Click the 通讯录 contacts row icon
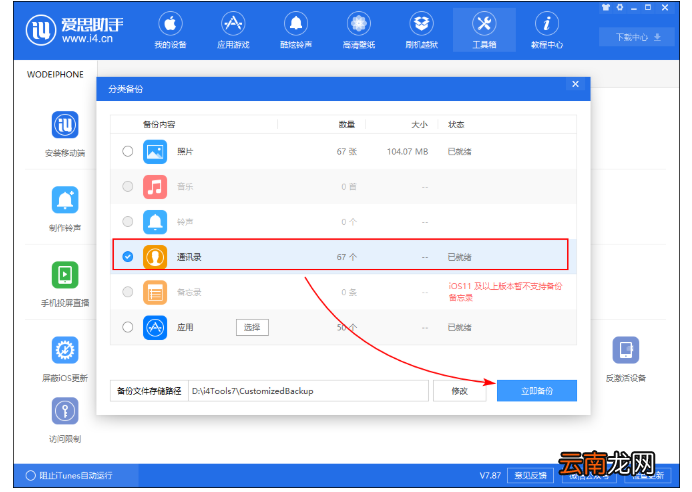The height and width of the screenshot is (492, 692). tap(155, 257)
